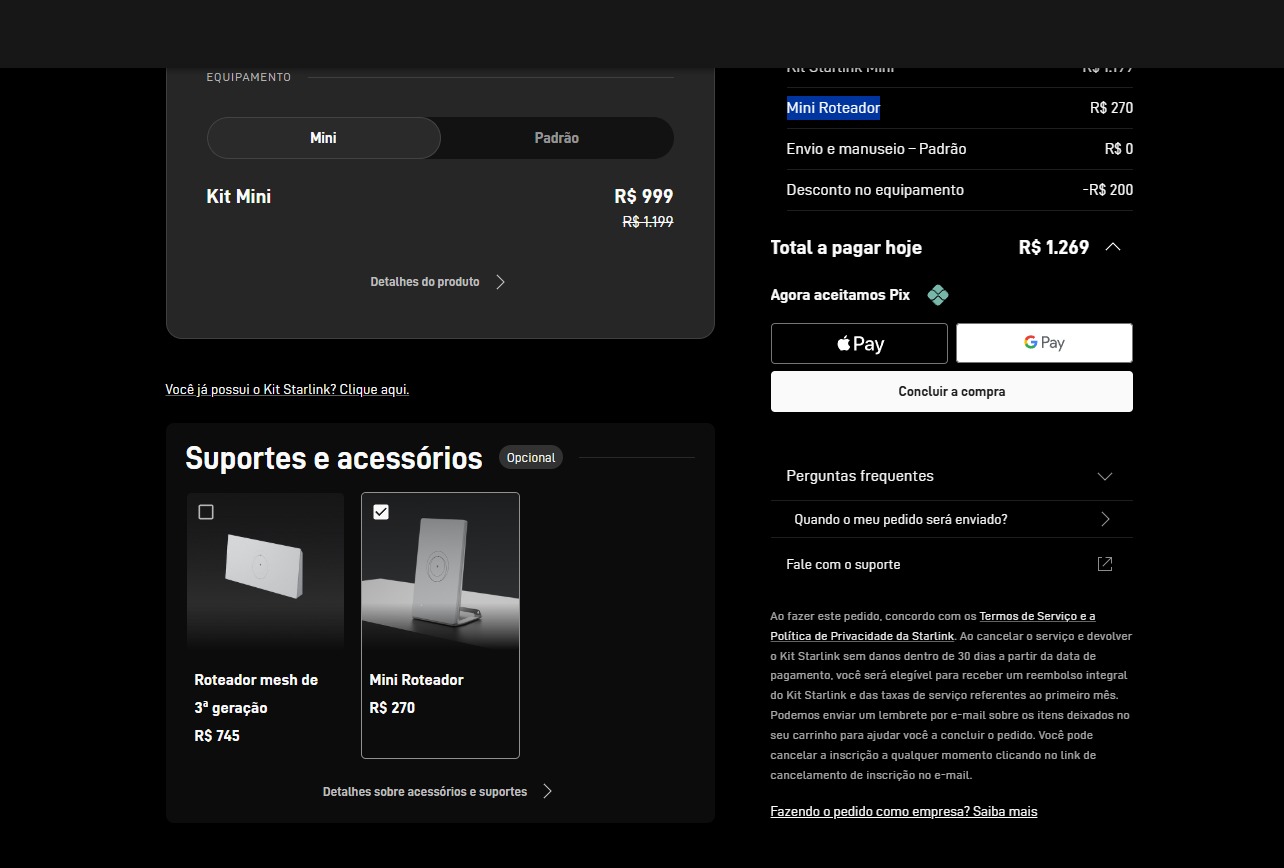The image size is (1284, 868).
Task: Click the Roteador mesh product image
Action: (265, 575)
